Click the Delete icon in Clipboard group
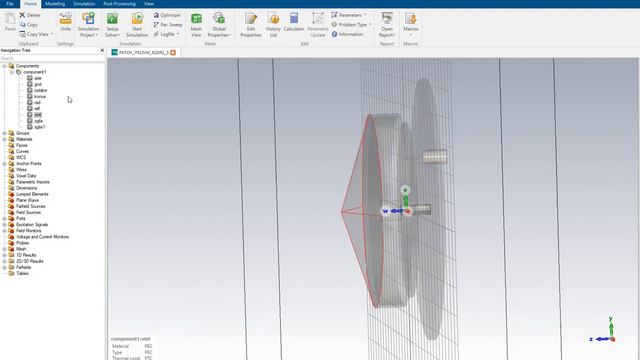The image size is (640, 360). click(x=22, y=15)
